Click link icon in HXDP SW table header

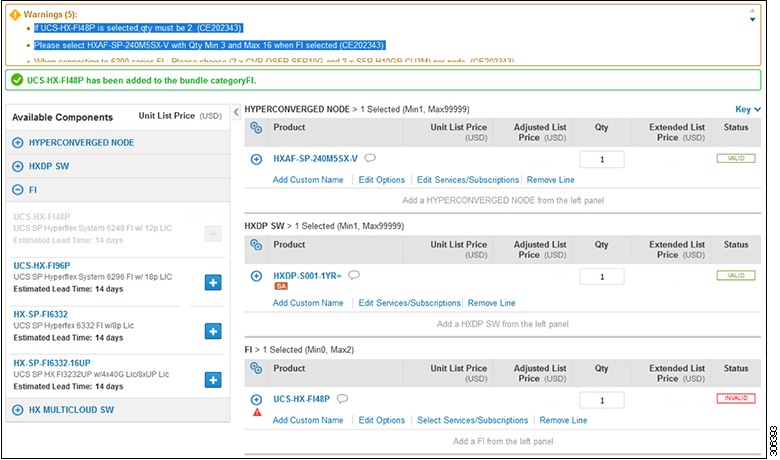point(256,245)
